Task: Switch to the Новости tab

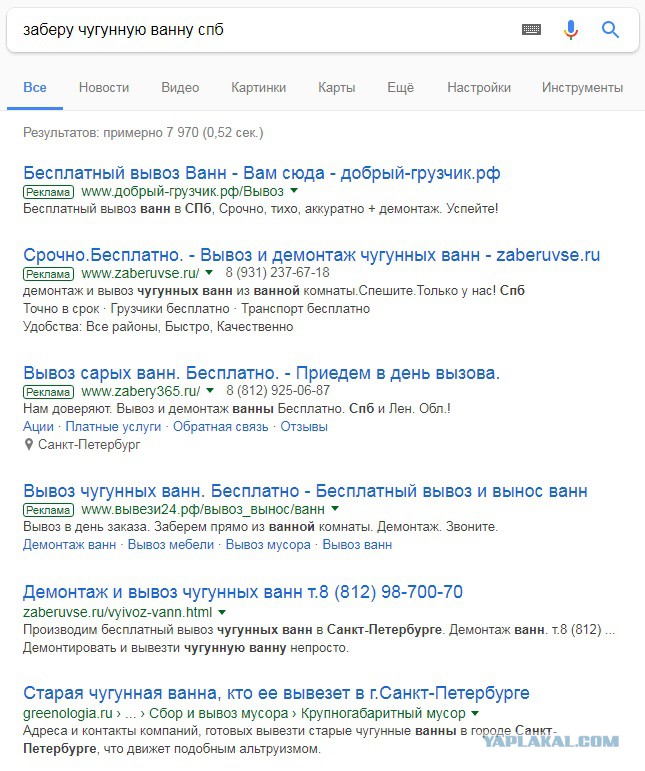Action: coord(104,88)
